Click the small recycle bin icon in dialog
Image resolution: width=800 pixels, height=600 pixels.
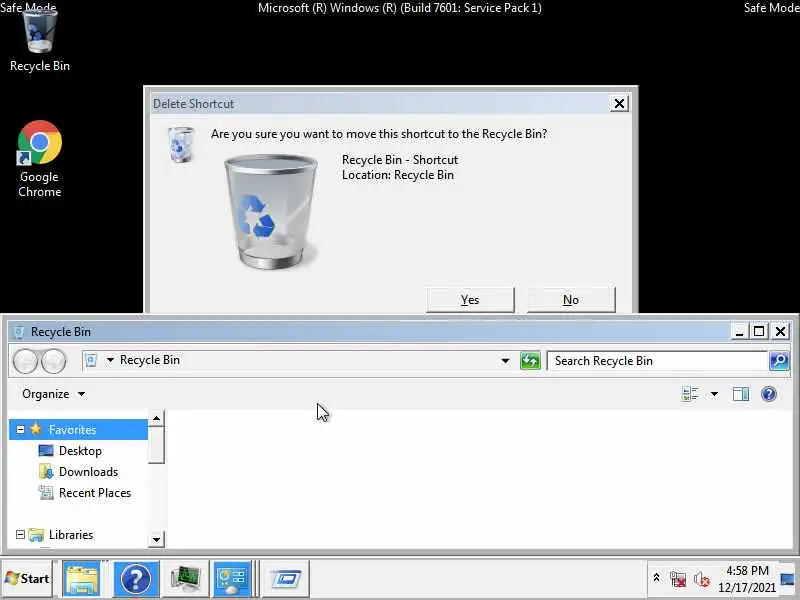coord(181,144)
